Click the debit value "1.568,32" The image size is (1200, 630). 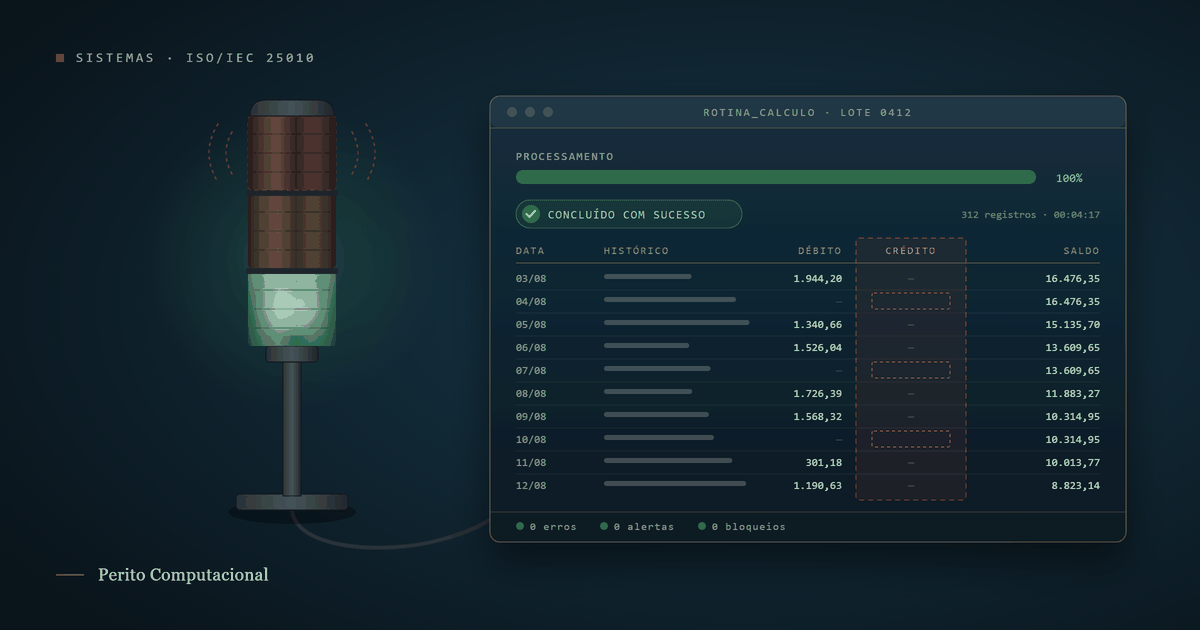(x=818, y=417)
